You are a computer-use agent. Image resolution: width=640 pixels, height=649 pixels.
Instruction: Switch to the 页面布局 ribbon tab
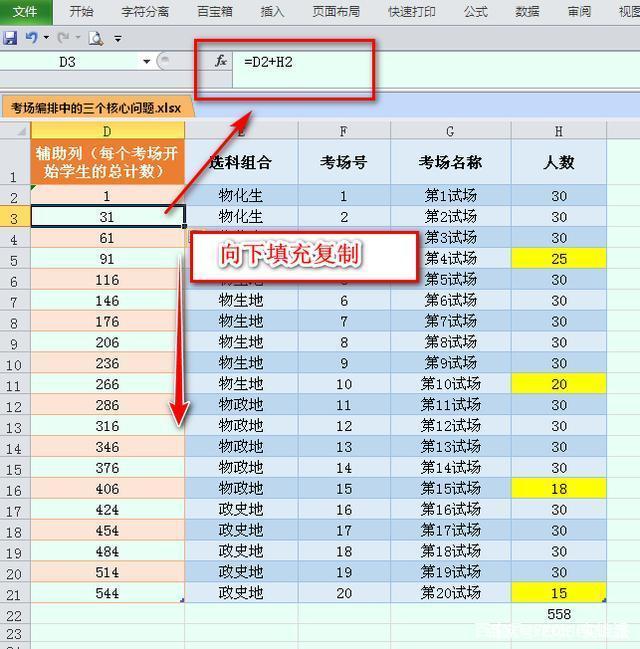point(336,12)
